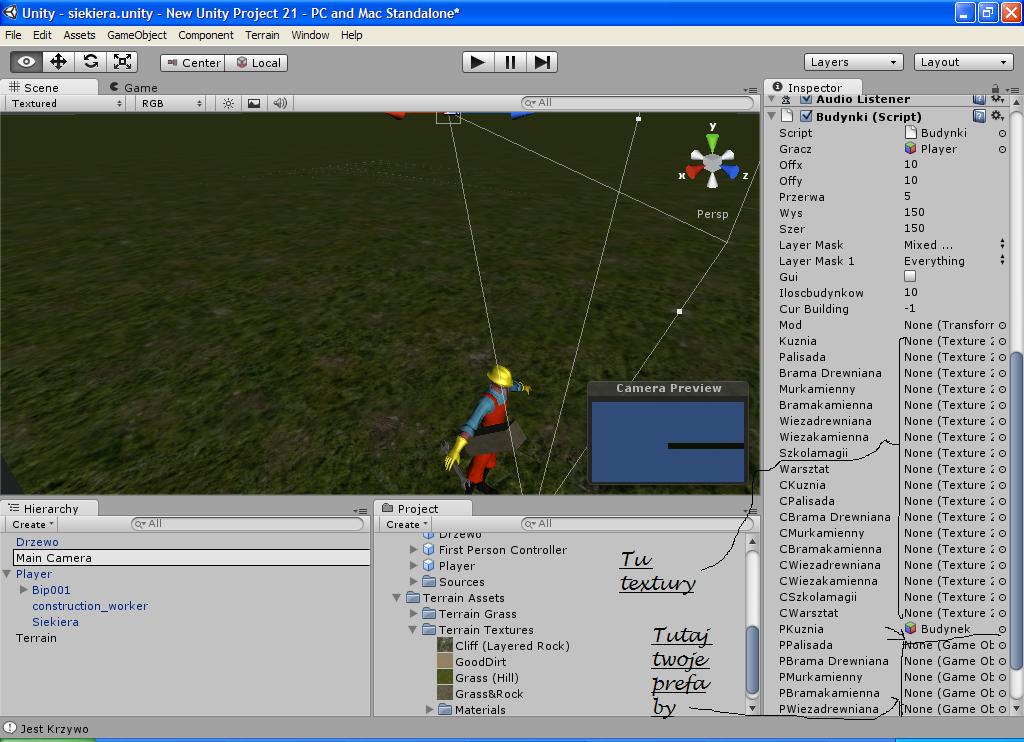The width and height of the screenshot is (1024, 742).
Task: Toggle scene audio speaker icon
Action: click(x=280, y=103)
